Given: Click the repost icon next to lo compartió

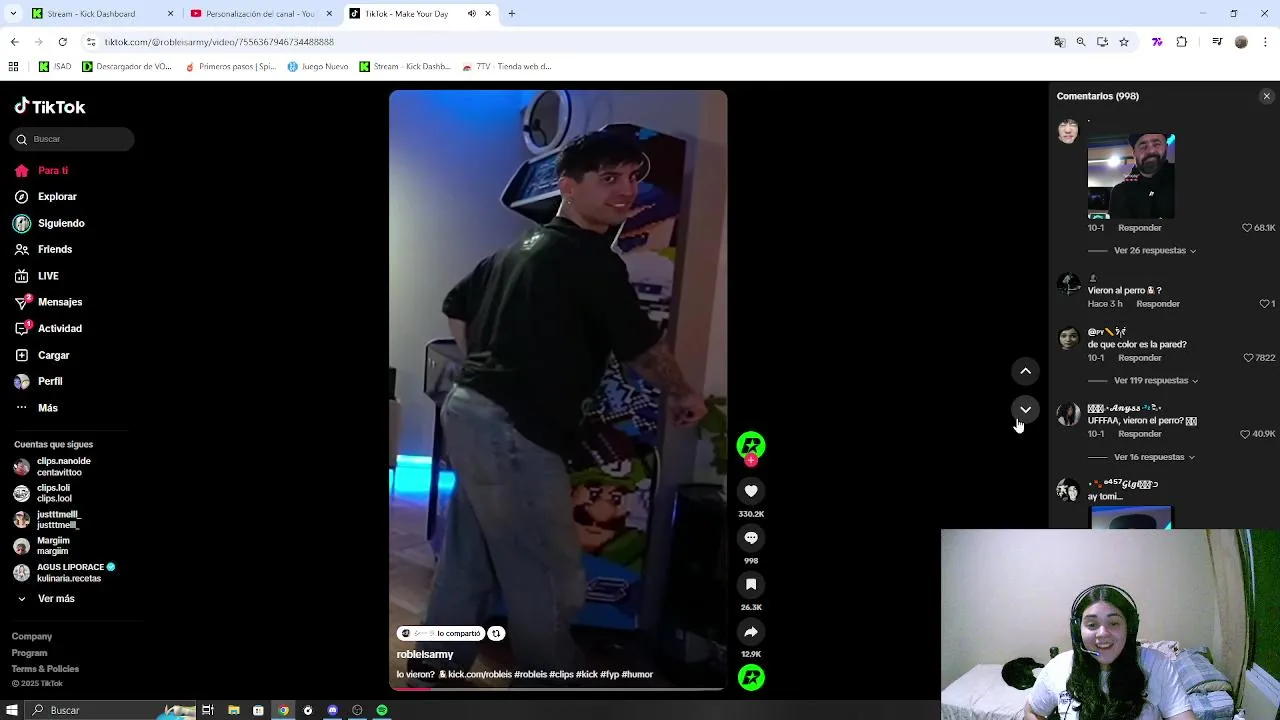Looking at the screenshot, I should 496,633.
